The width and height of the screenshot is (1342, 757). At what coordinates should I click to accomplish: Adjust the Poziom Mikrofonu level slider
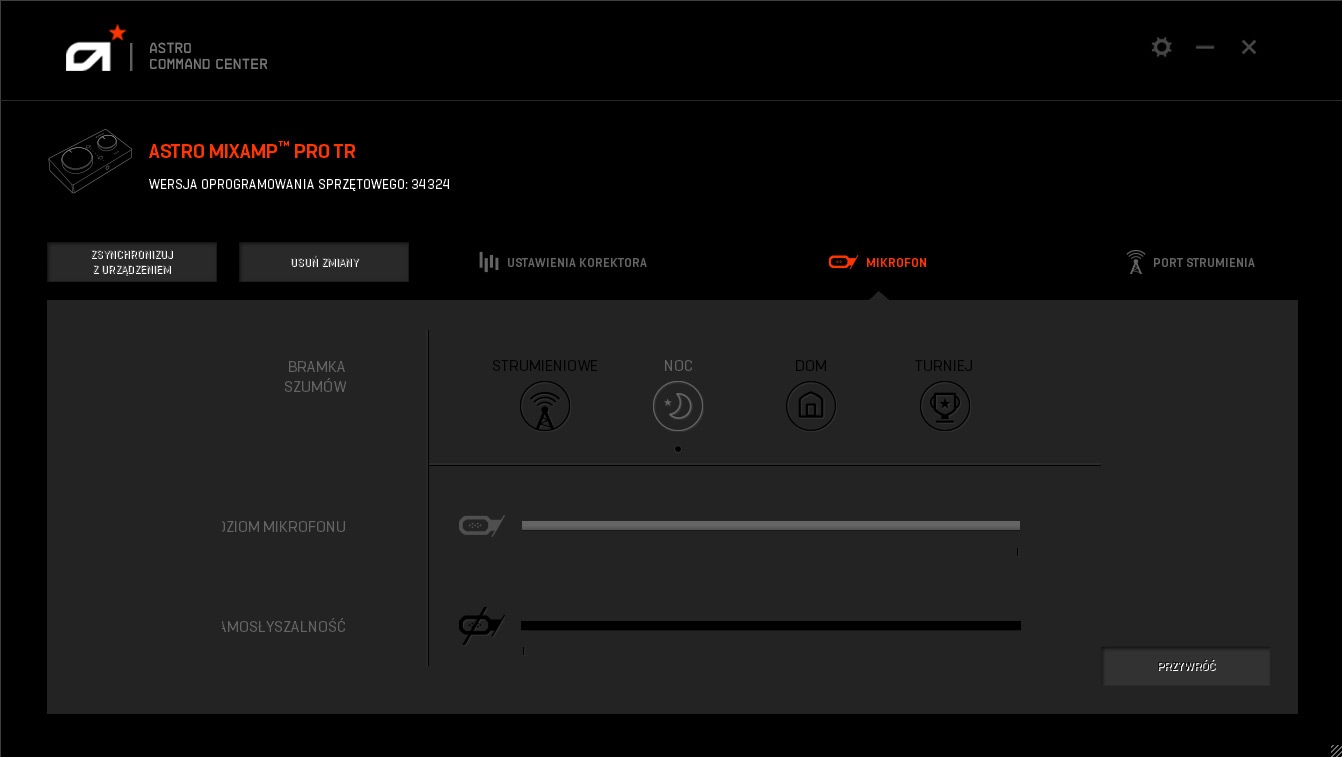770,526
